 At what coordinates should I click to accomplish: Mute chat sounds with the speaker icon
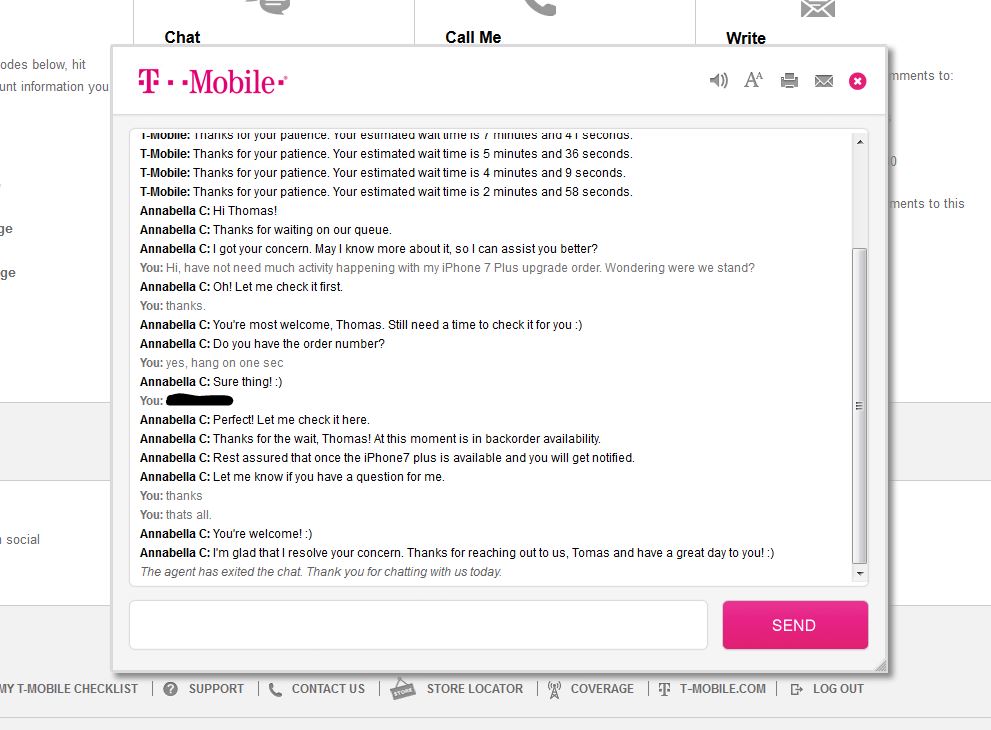[x=719, y=80]
